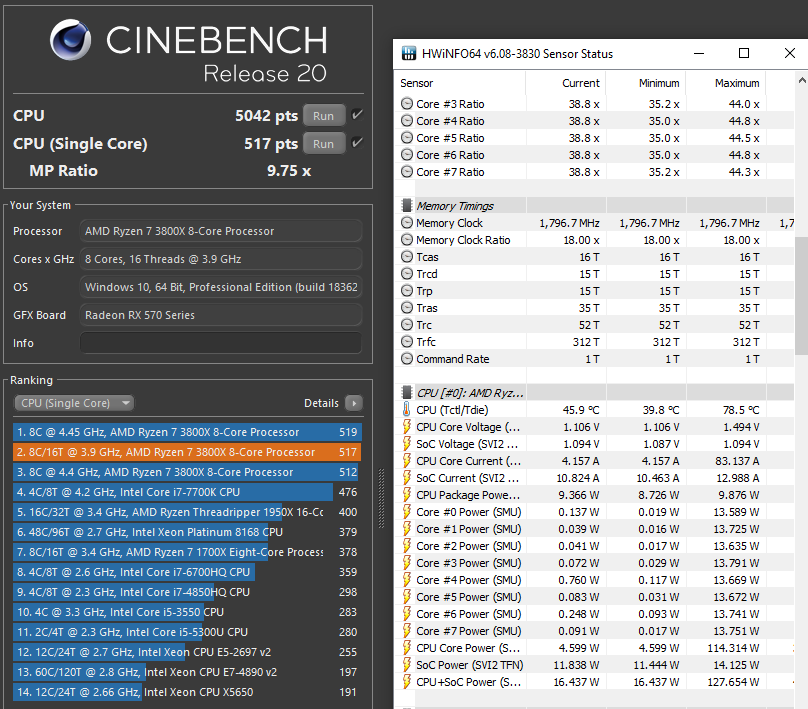Click the HWiNFO scroll up arrow
808x709 pixels.
coord(802,80)
